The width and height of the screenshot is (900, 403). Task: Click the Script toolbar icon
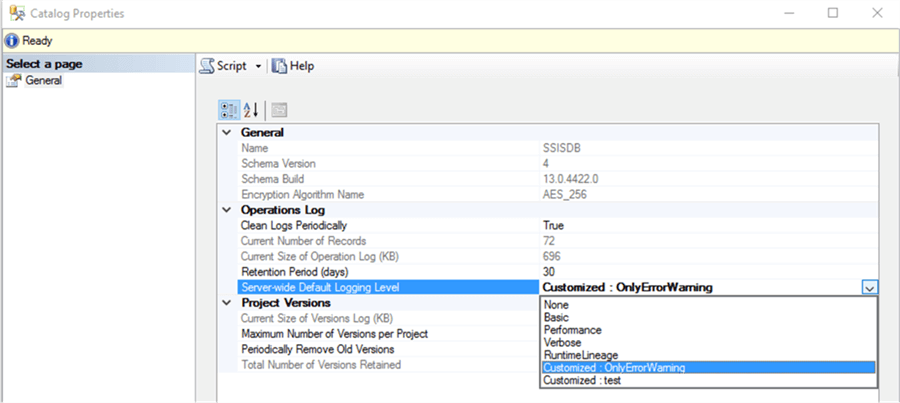[207, 66]
